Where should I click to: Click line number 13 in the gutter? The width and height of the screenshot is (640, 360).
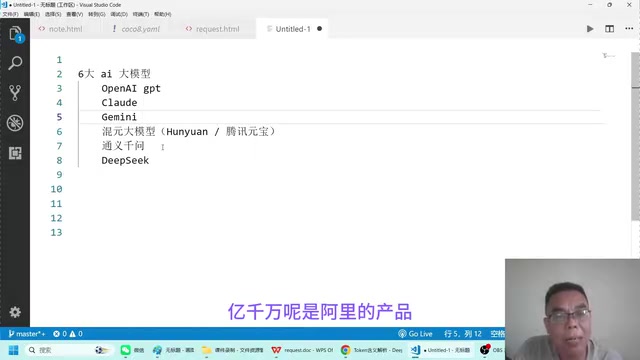coord(56,232)
